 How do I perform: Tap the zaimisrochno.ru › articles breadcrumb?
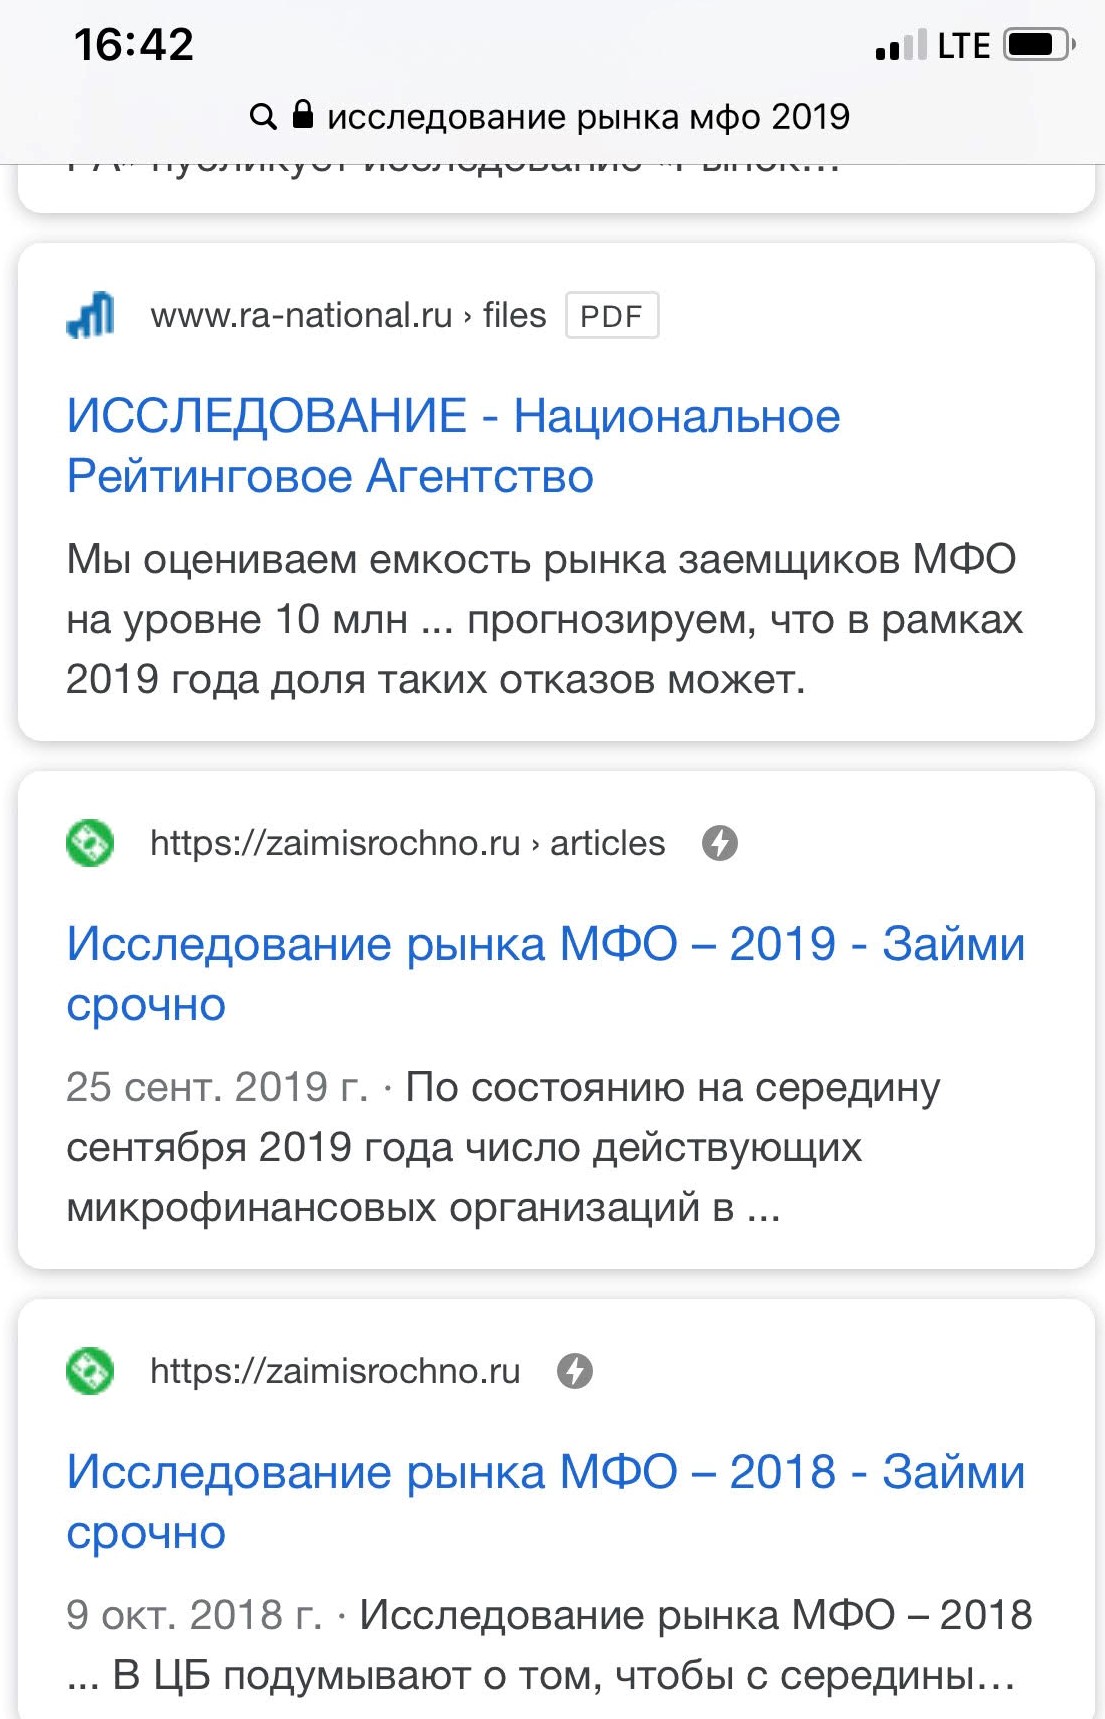pos(407,843)
